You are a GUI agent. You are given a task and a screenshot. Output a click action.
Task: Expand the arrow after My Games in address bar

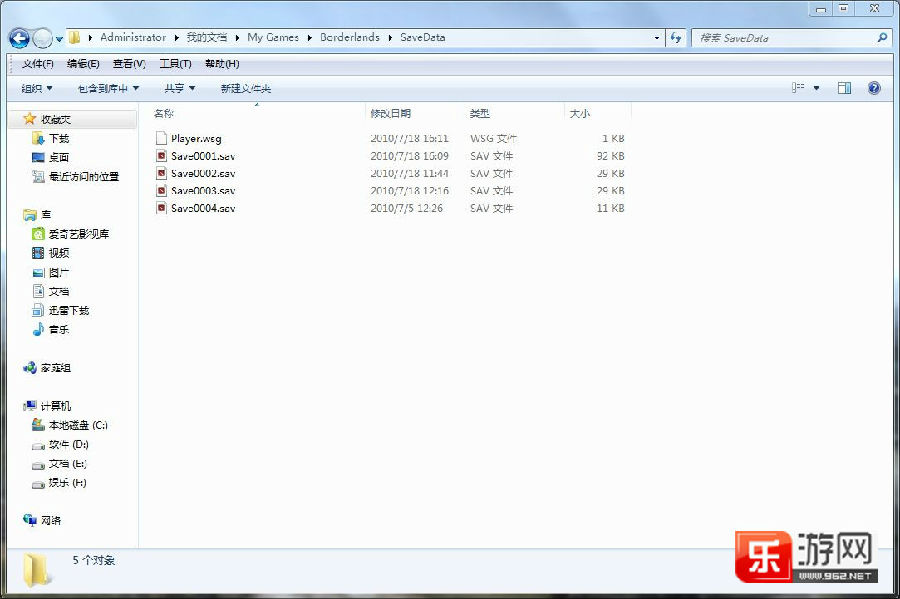click(310, 38)
